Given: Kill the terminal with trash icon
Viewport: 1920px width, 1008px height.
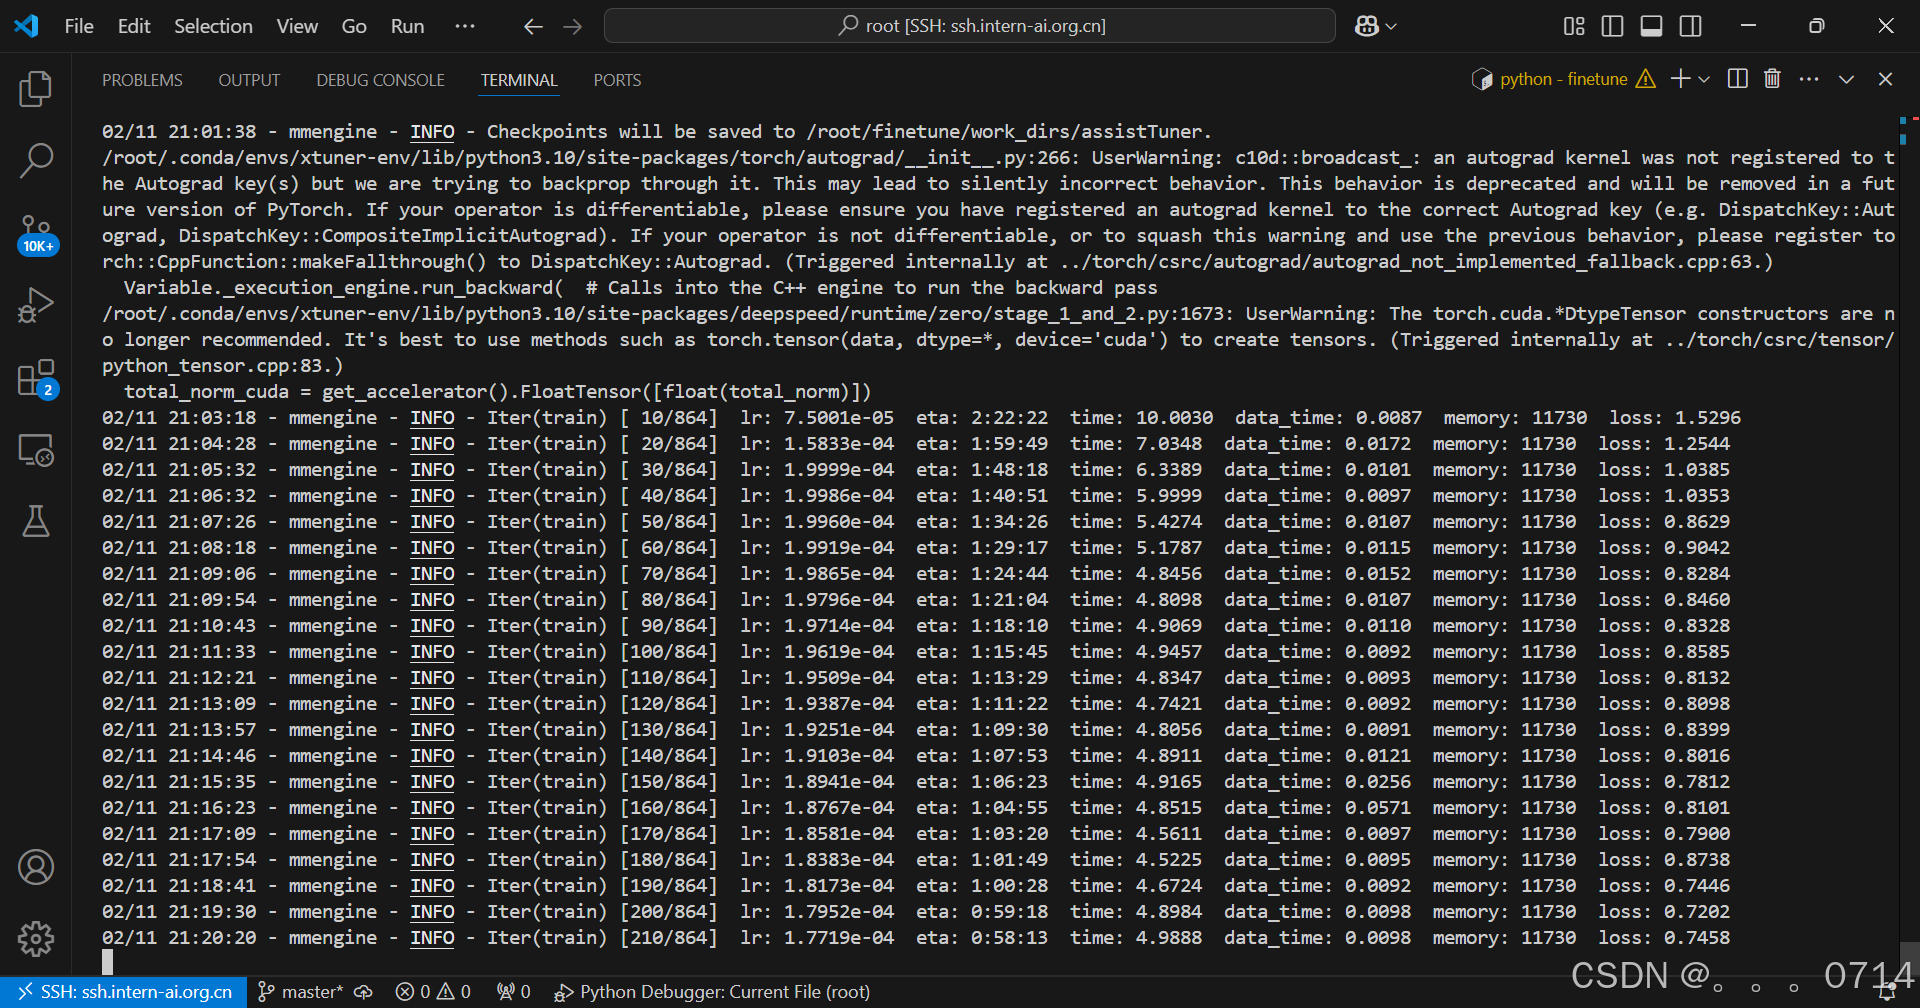Looking at the screenshot, I should click(x=1772, y=79).
